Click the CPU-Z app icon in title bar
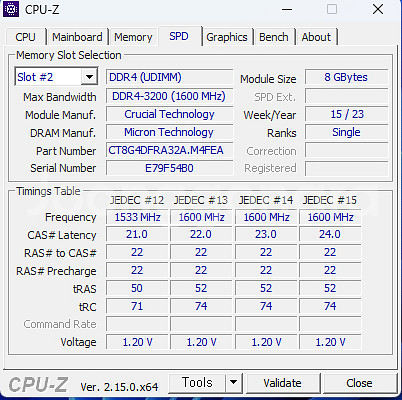The height and width of the screenshot is (400, 402). [x=11, y=9]
